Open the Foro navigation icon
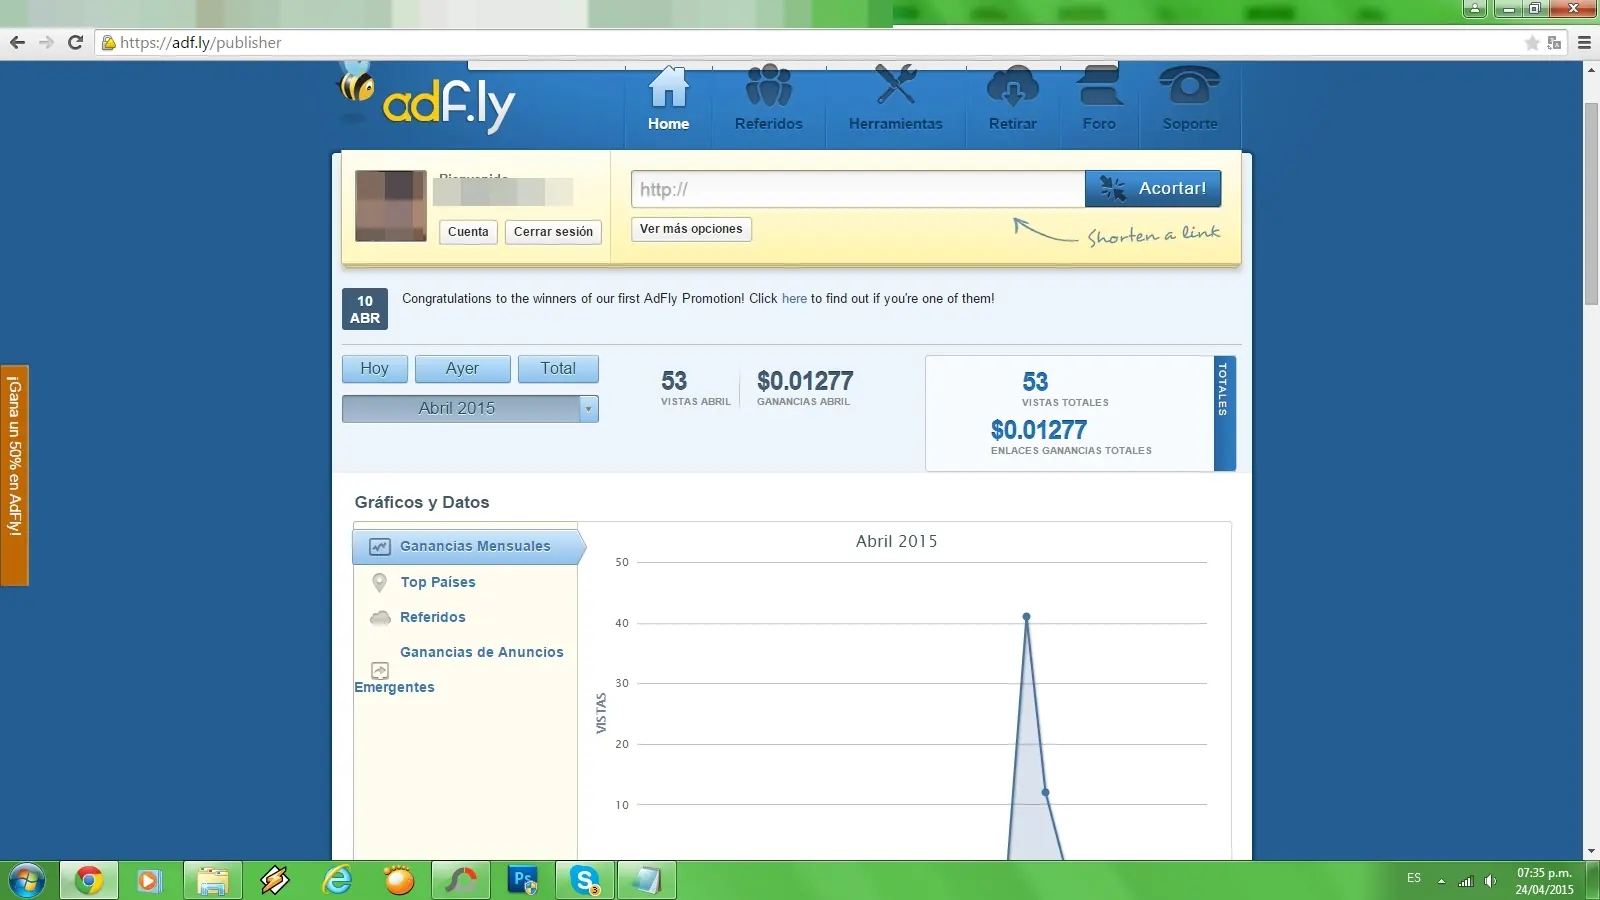 [x=1099, y=86]
